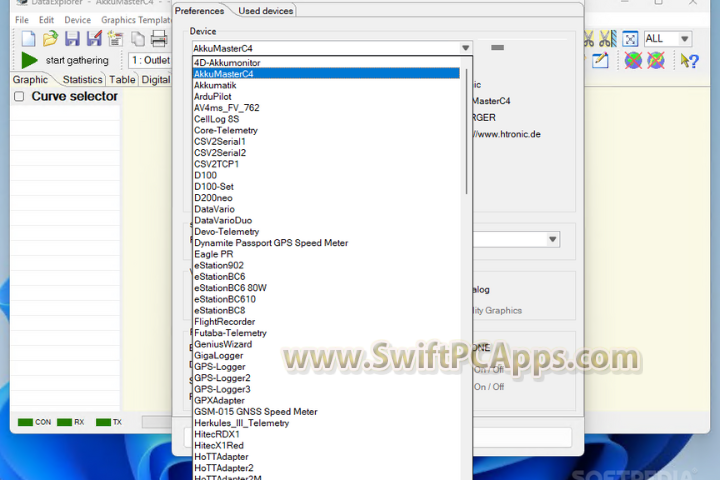Activate the context help pointer icon
Viewport: 720px width, 480px height.
click(x=689, y=61)
